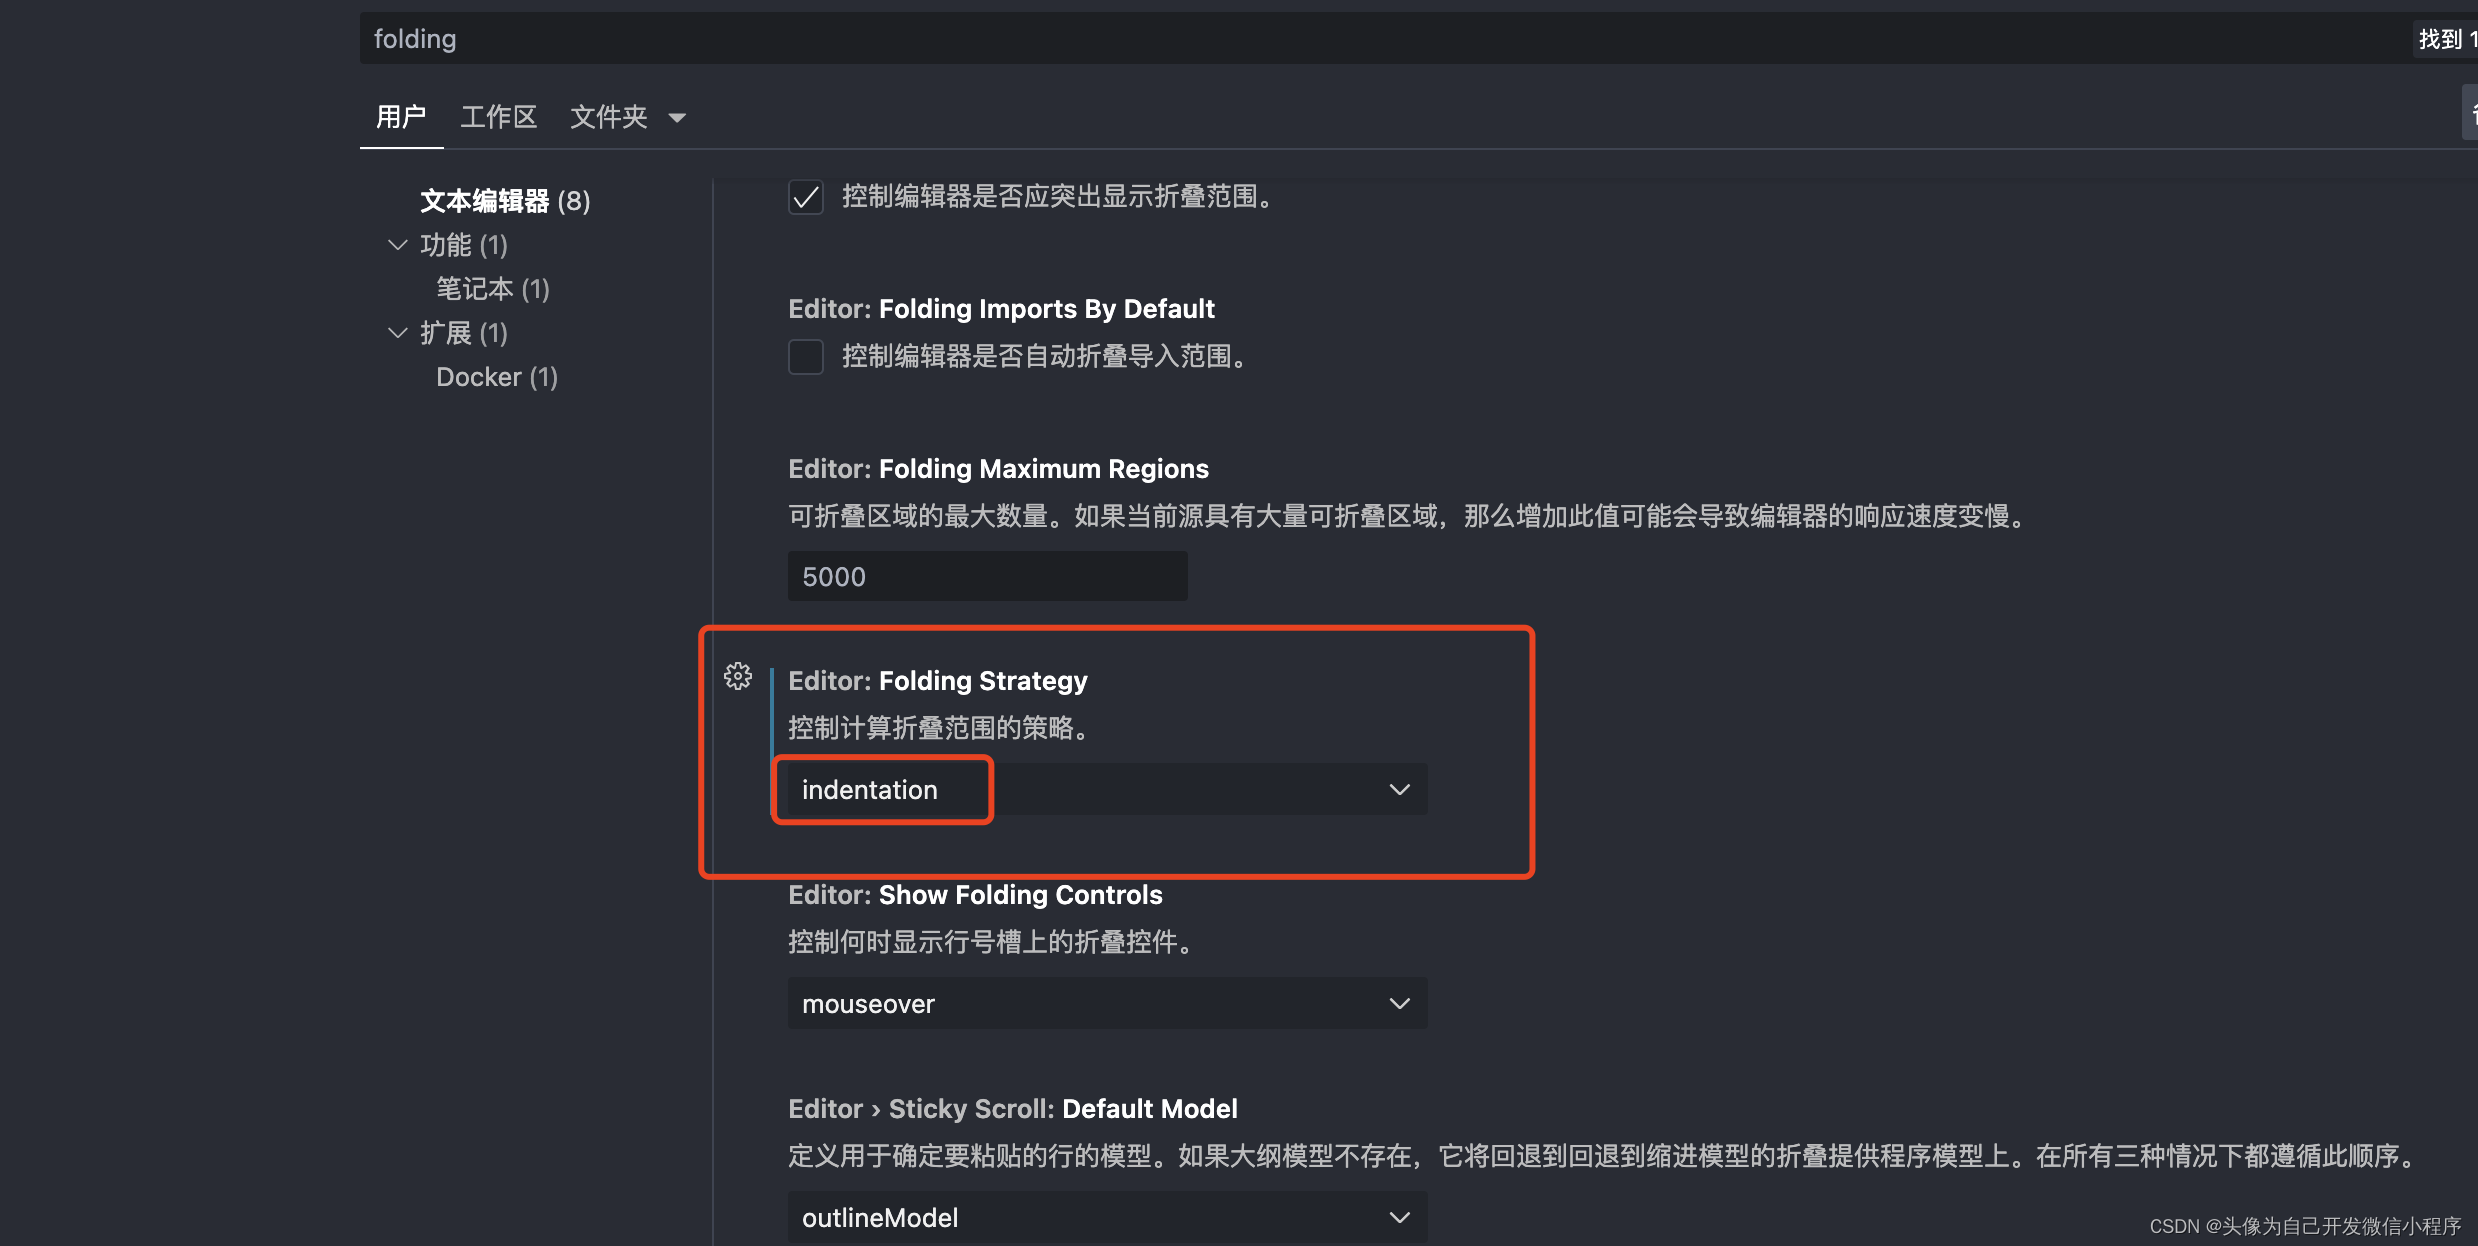The image size is (2478, 1246).
Task: Enable Folding Imports By Default checkbox
Action: (806, 357)
